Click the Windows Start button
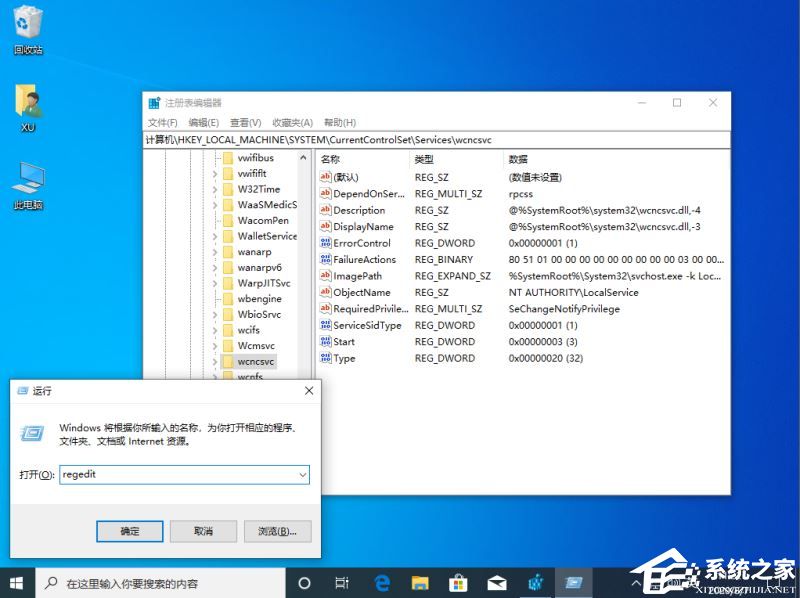 [17, 583]
